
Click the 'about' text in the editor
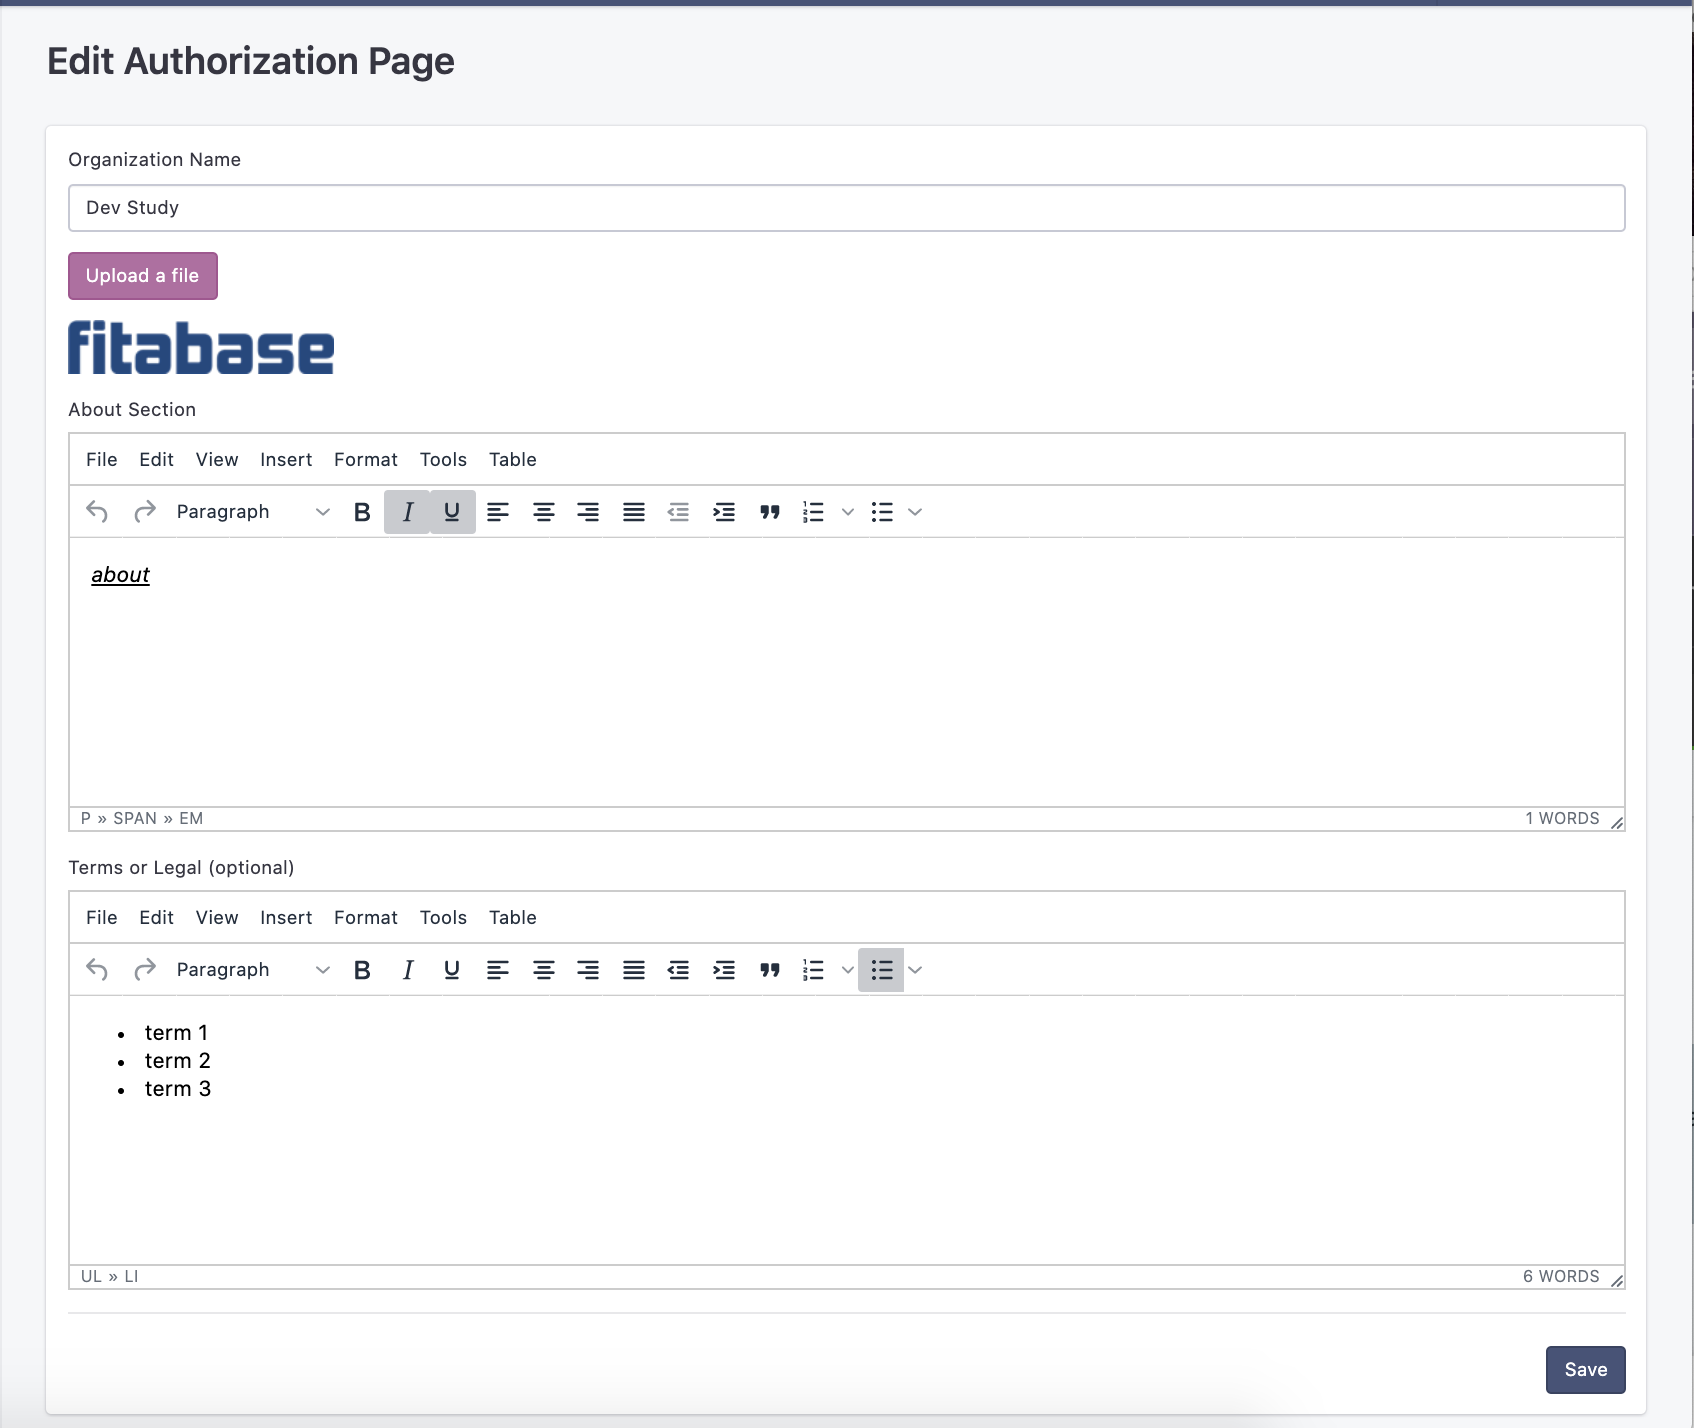coord(120,575)
